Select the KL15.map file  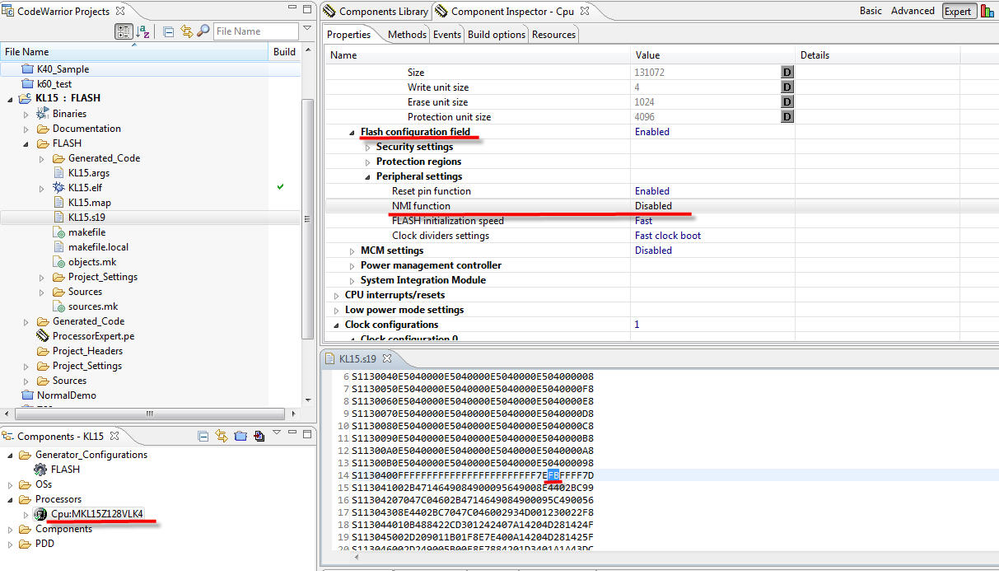(89, 203)
